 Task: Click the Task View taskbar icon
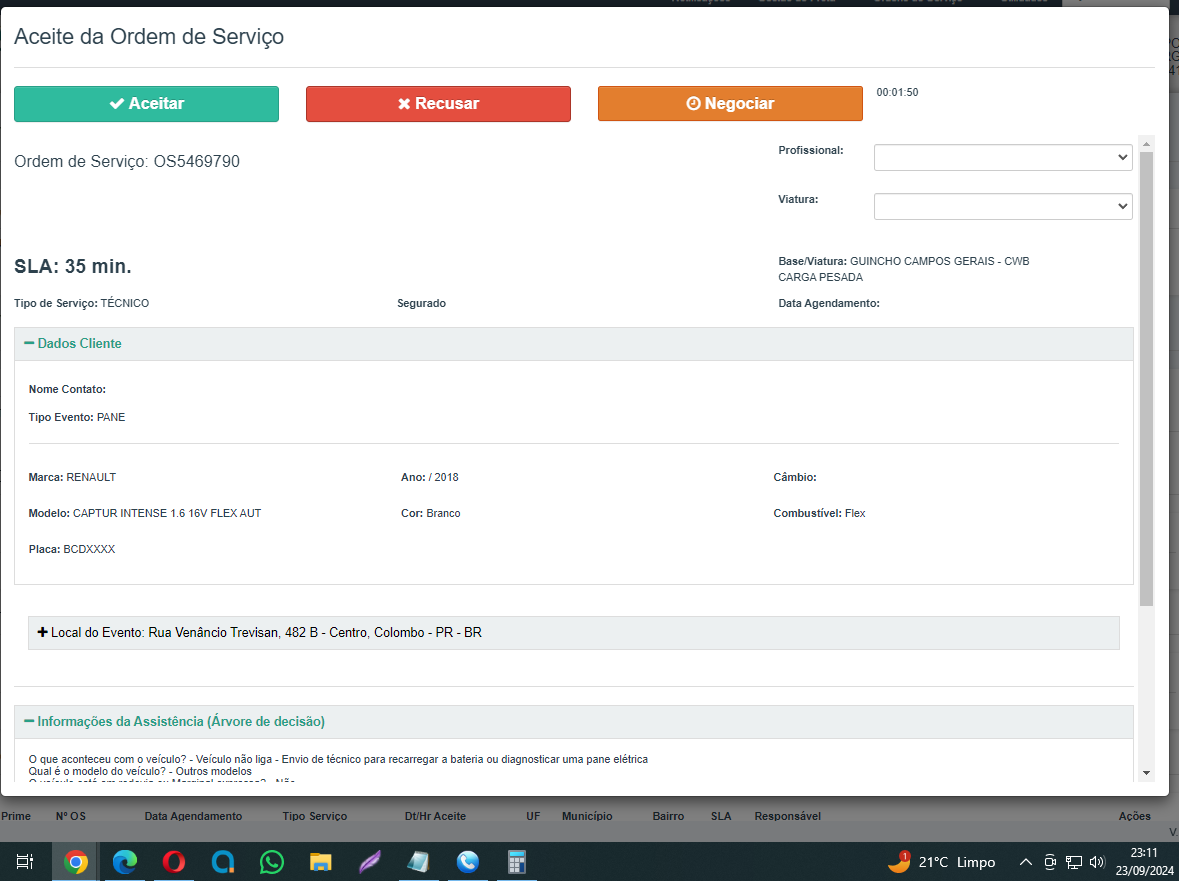pyautogui.click(x=26, y=862)
